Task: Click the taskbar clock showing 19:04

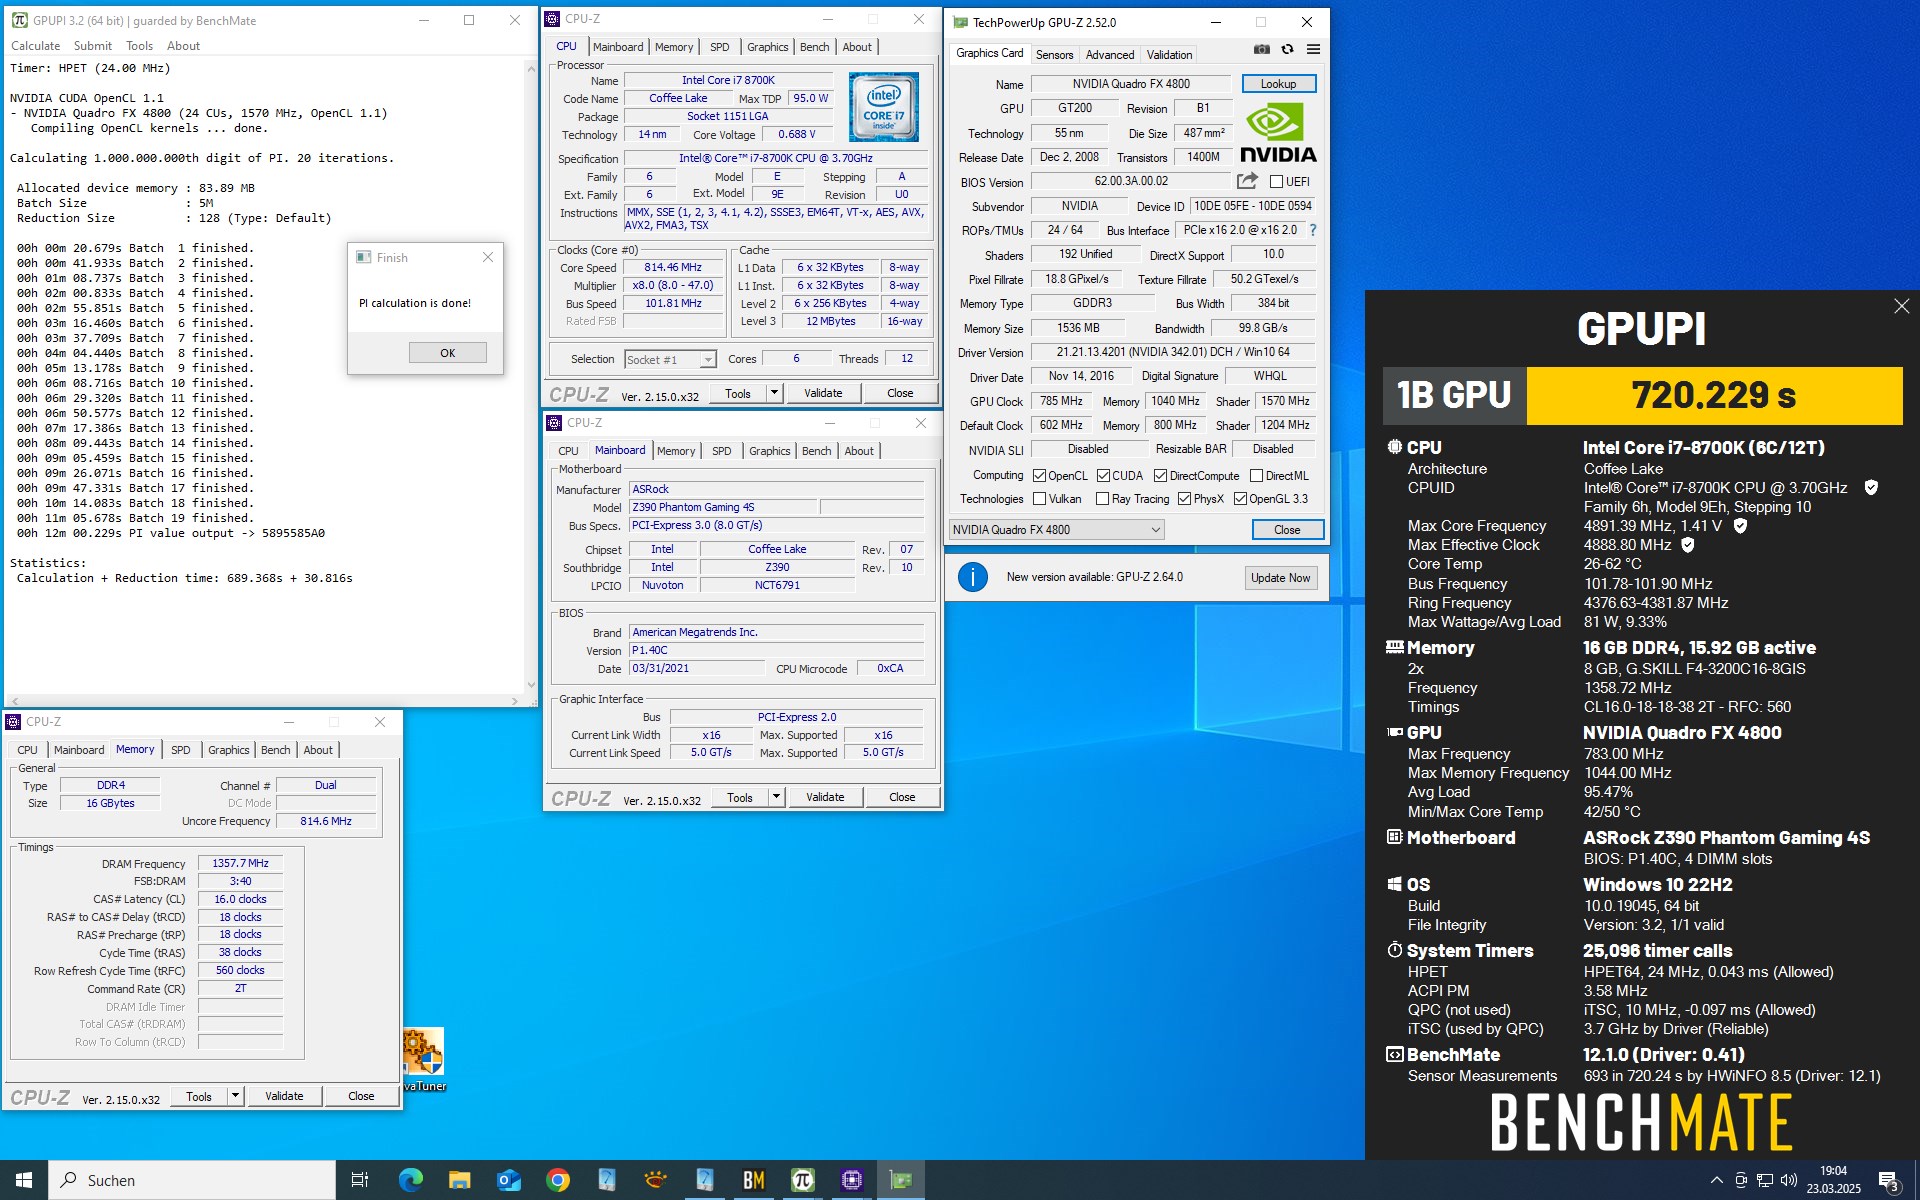Action: 1833,1180
